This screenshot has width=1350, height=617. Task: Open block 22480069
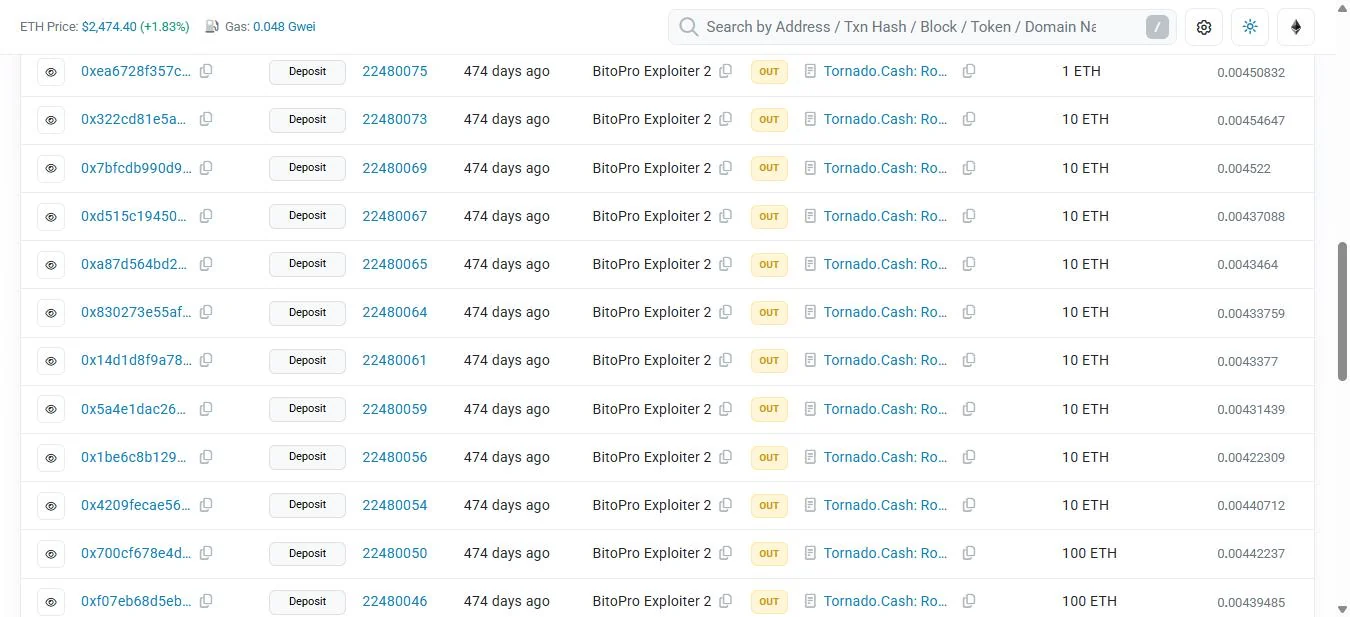(395, 168)
